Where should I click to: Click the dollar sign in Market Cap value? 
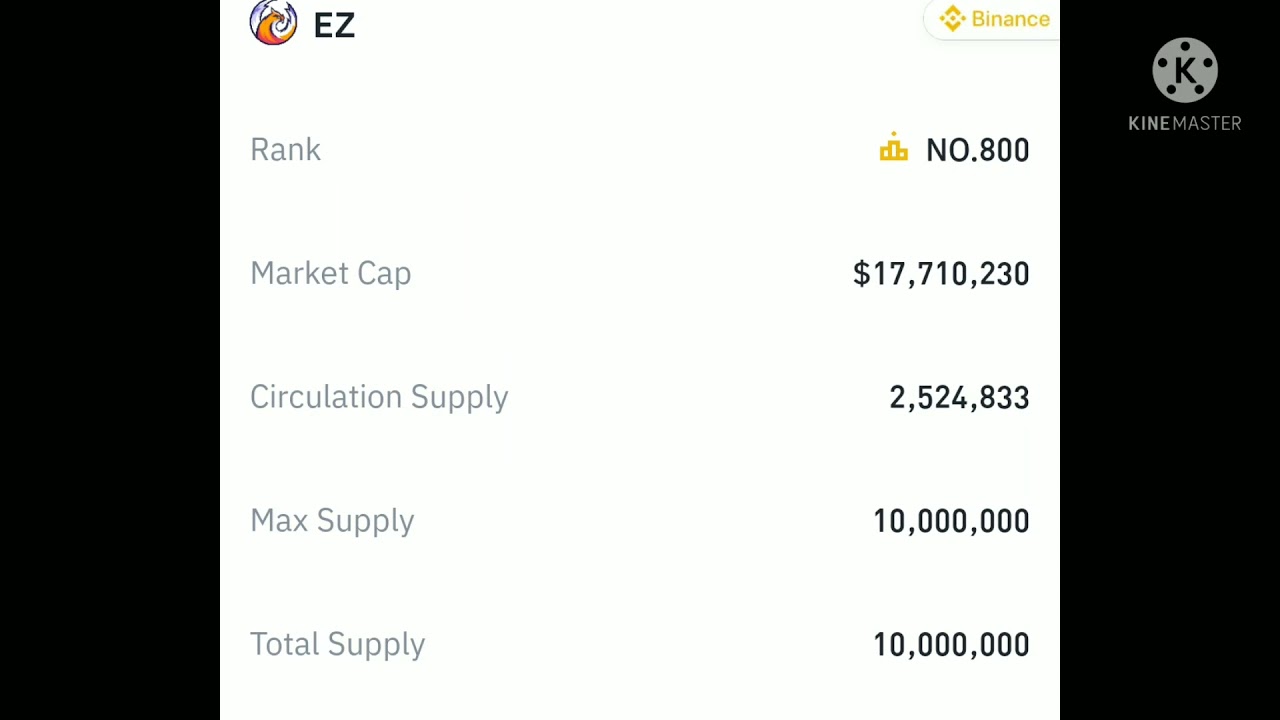tap(861, 274)
